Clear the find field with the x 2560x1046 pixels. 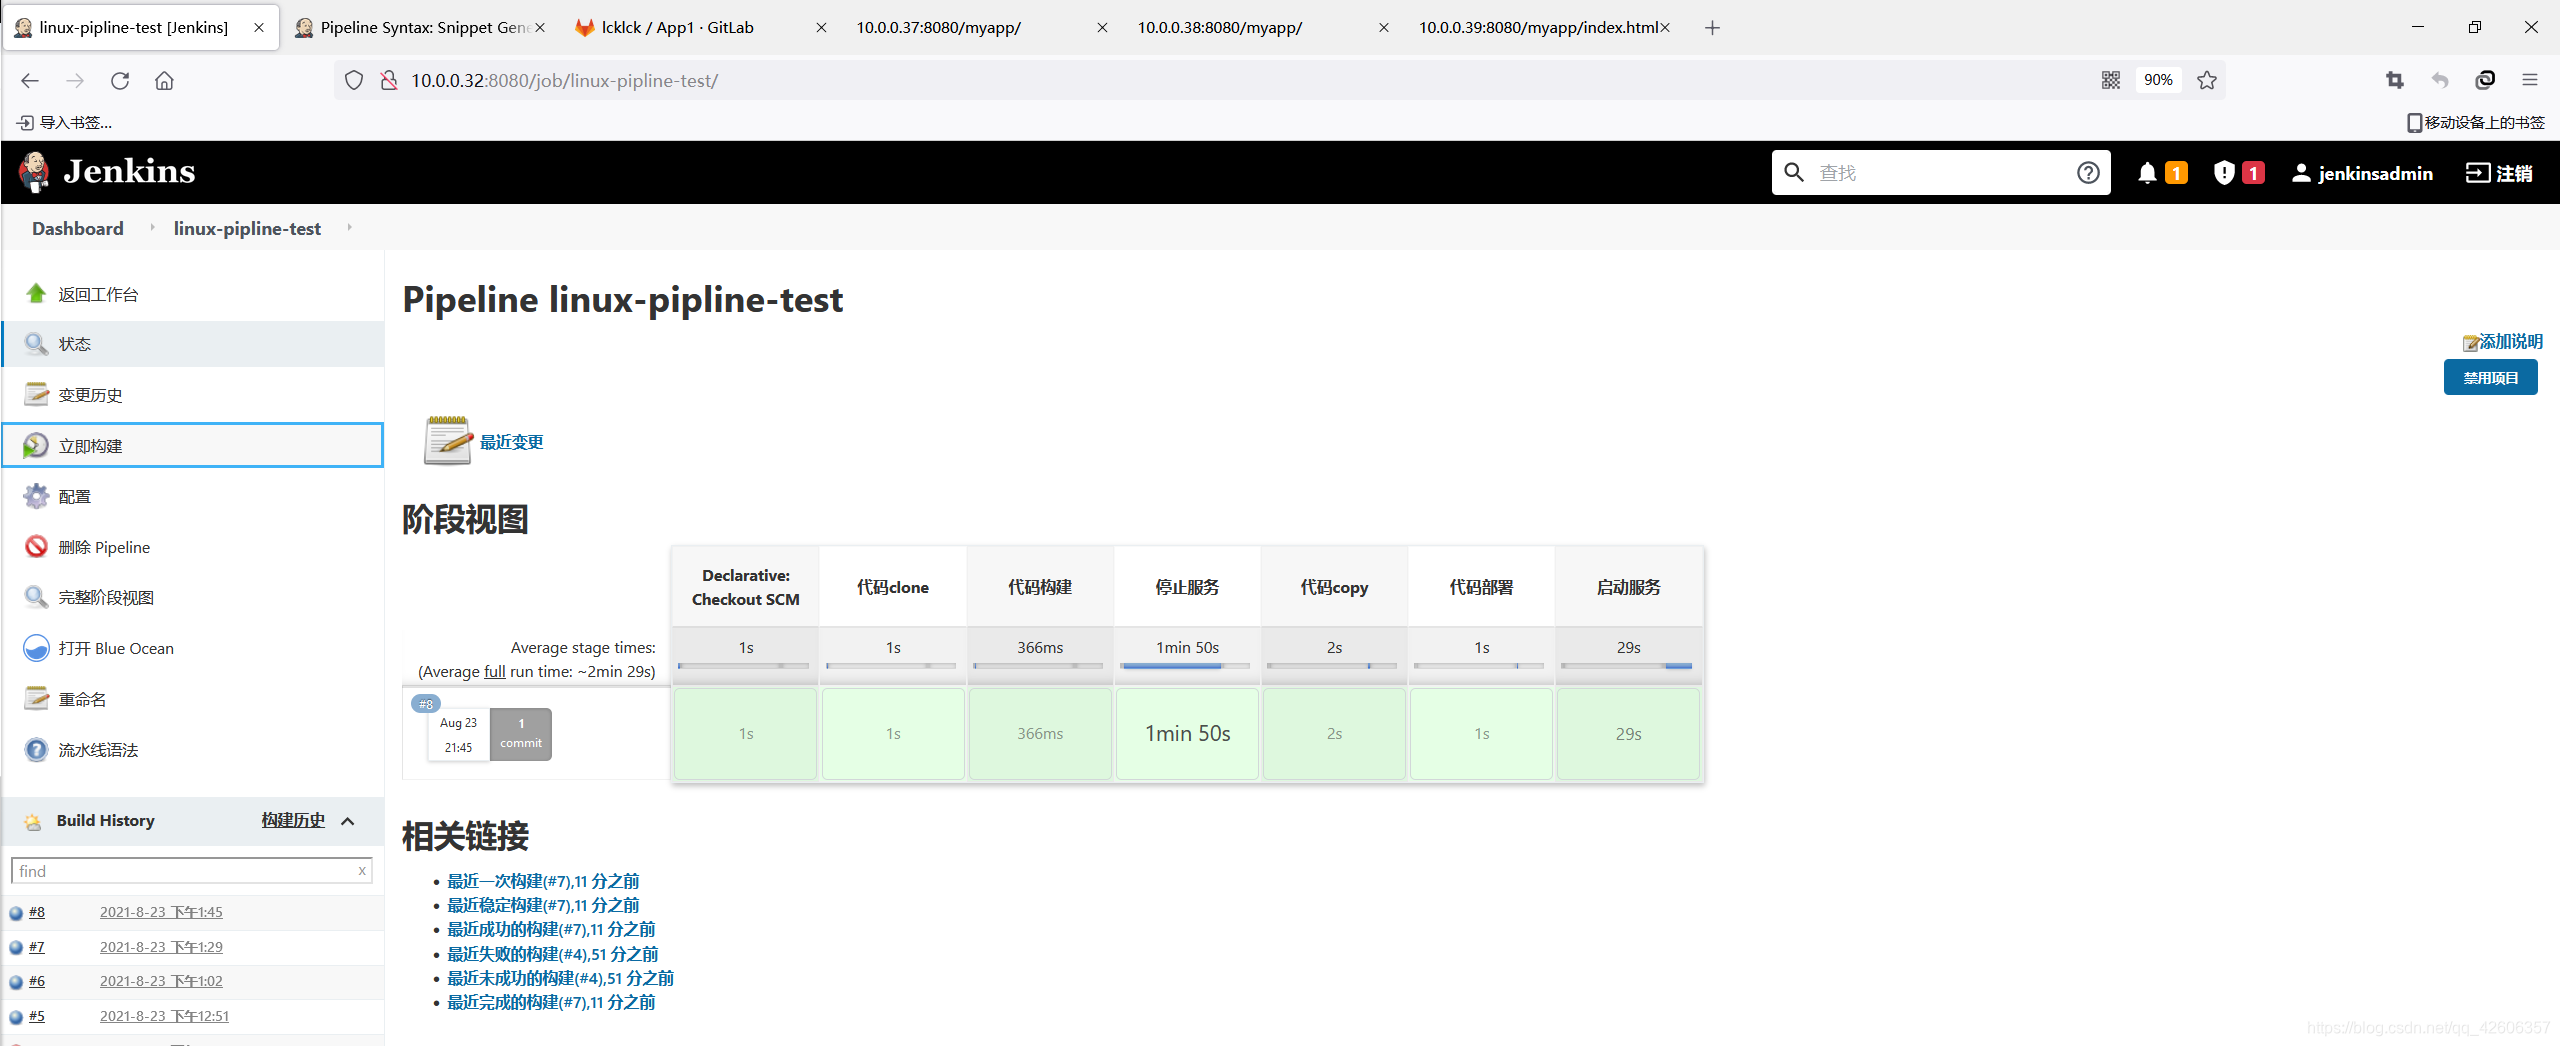point(362,871)
